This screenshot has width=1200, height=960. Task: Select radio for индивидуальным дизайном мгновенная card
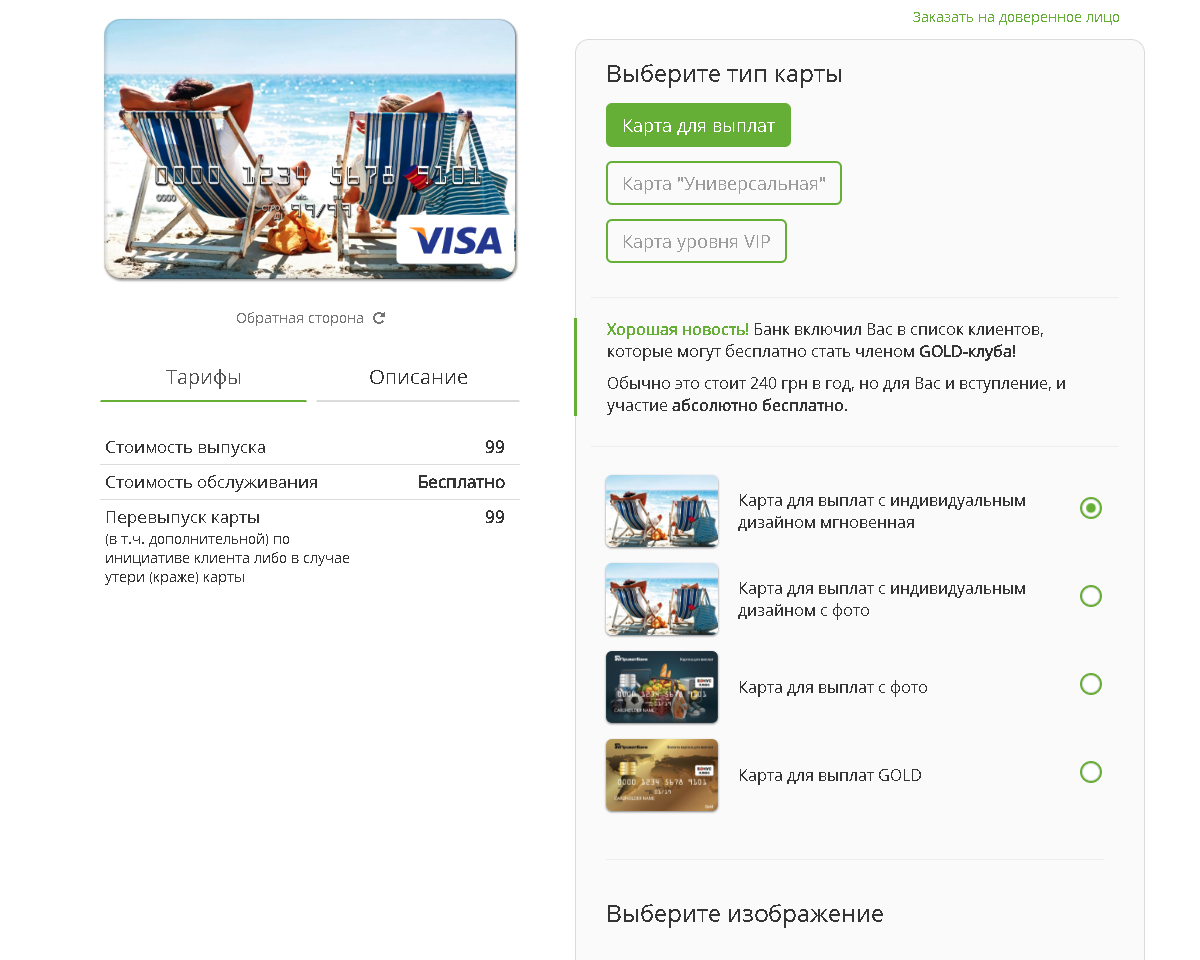tap(1091, 508)
